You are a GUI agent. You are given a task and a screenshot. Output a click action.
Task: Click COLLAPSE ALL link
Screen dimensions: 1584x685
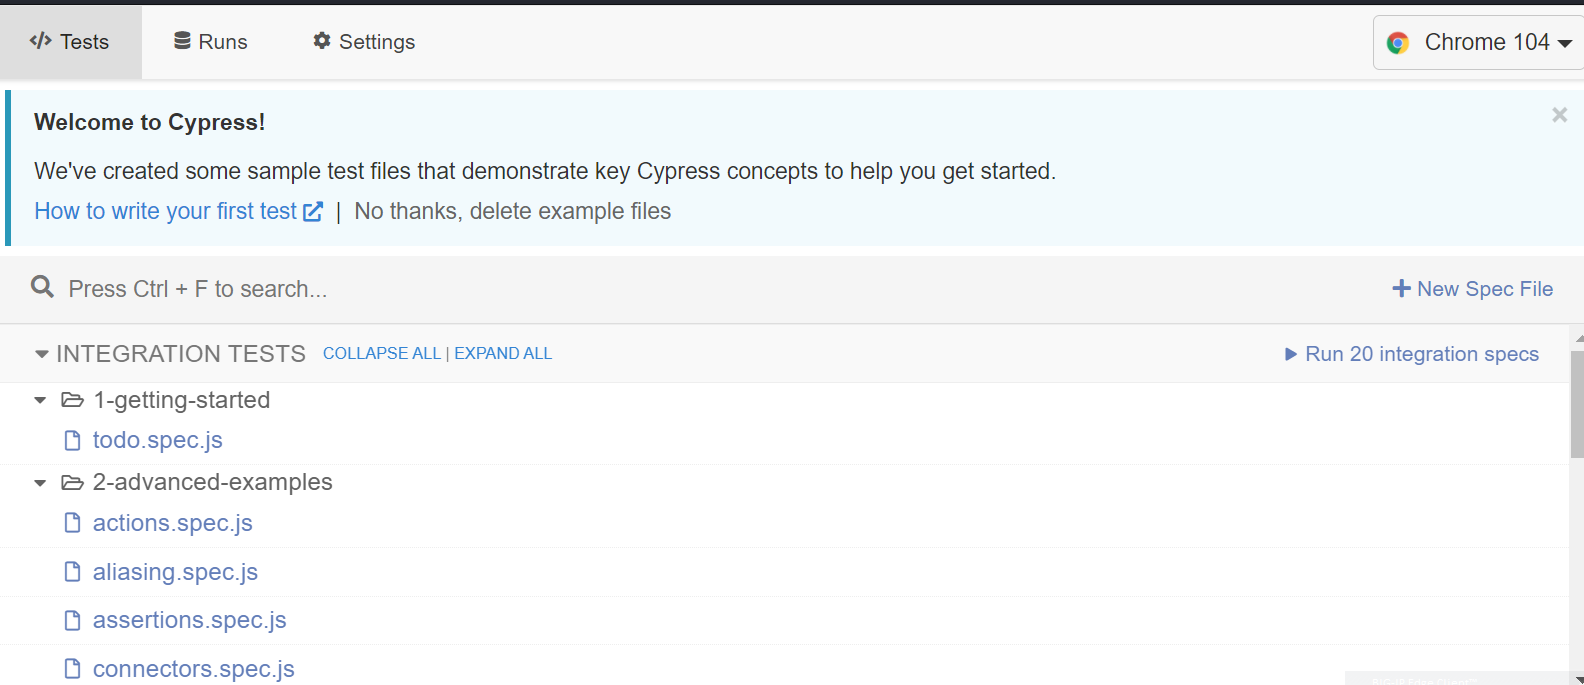[382, 353]
